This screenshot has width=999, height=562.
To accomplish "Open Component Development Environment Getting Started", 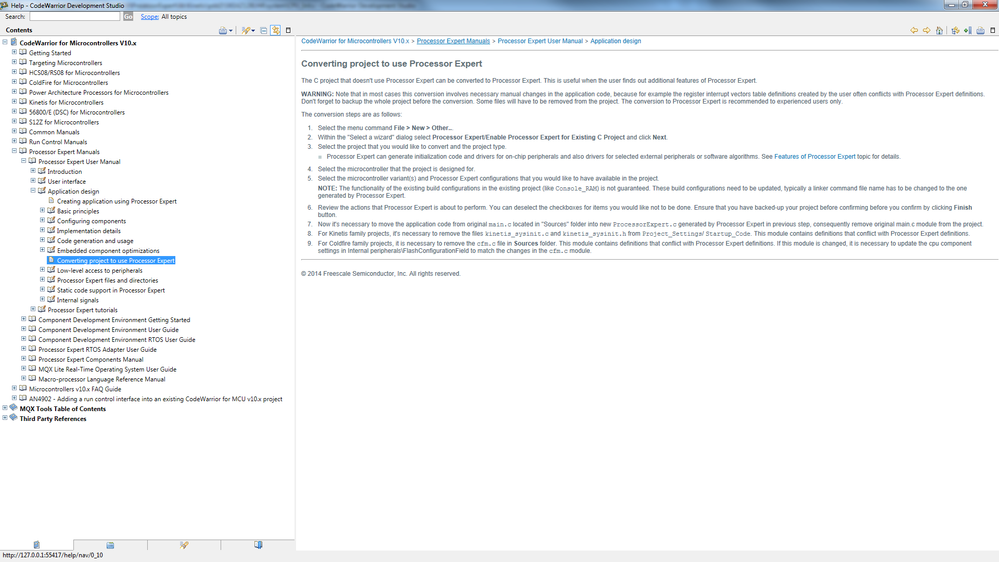I will pyautogui.click(x=114, y=320).
